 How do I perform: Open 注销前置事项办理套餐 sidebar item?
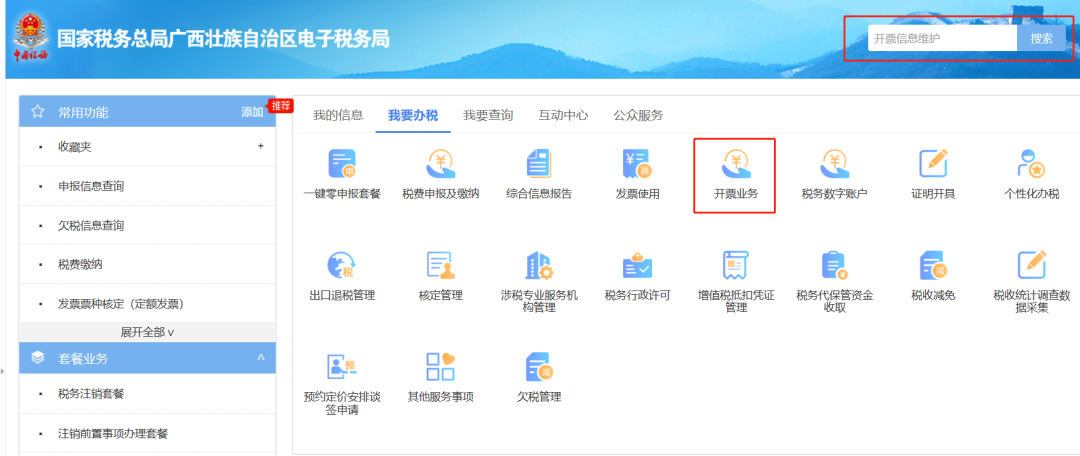[113, 434]
